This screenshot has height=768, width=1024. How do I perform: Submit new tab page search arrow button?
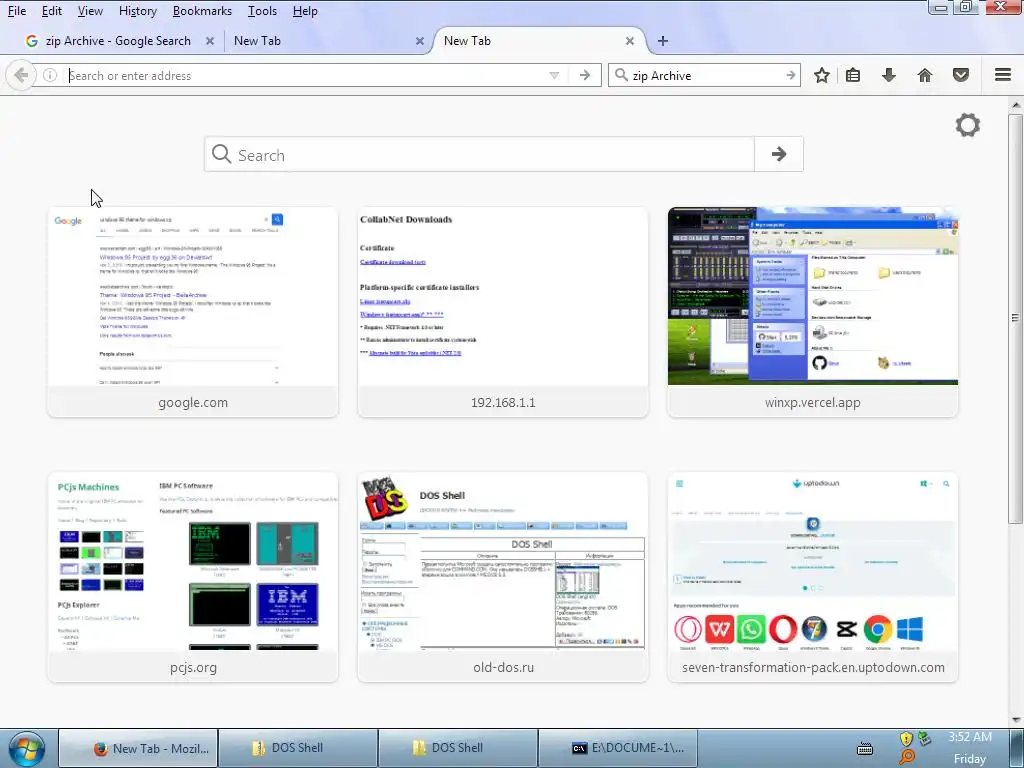[778, 155]
